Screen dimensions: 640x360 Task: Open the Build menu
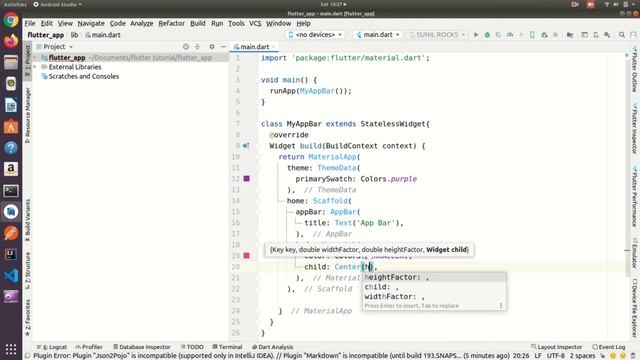pyautogui.click(x=198, y=23)
